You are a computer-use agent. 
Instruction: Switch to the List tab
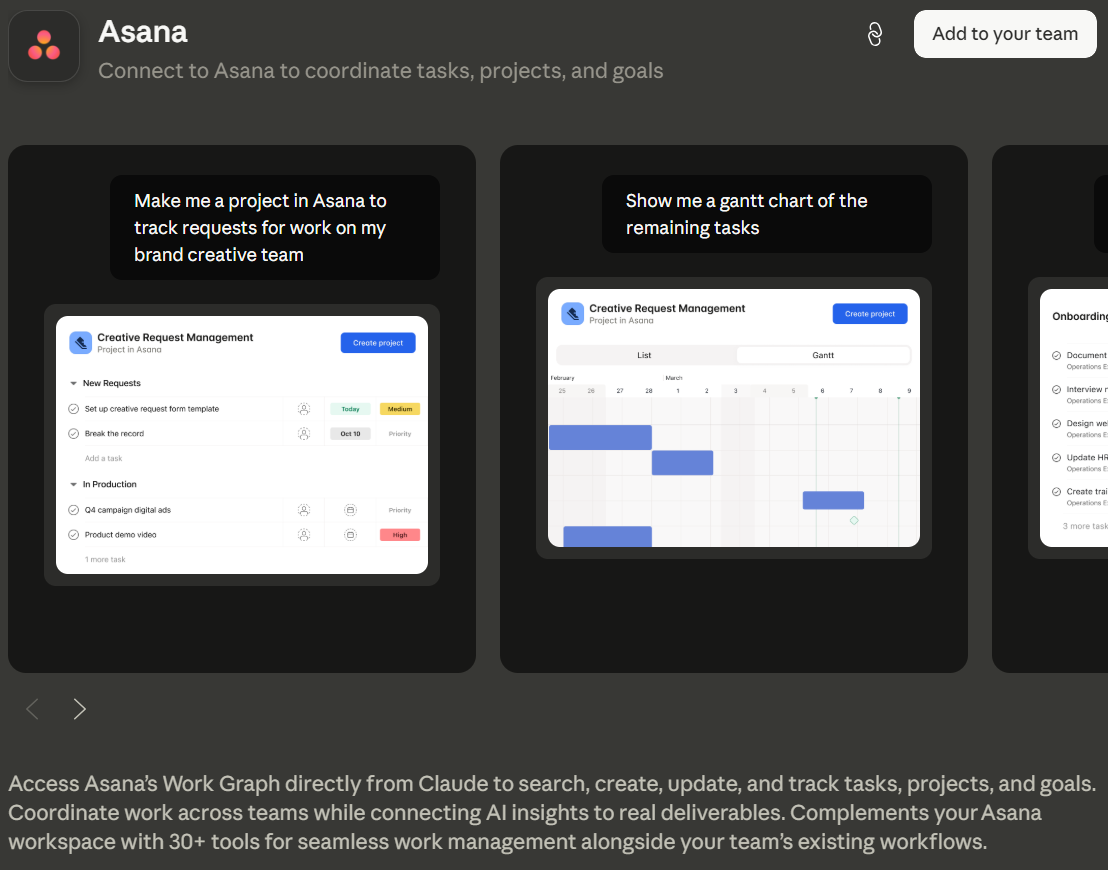(x=644, y=355)
